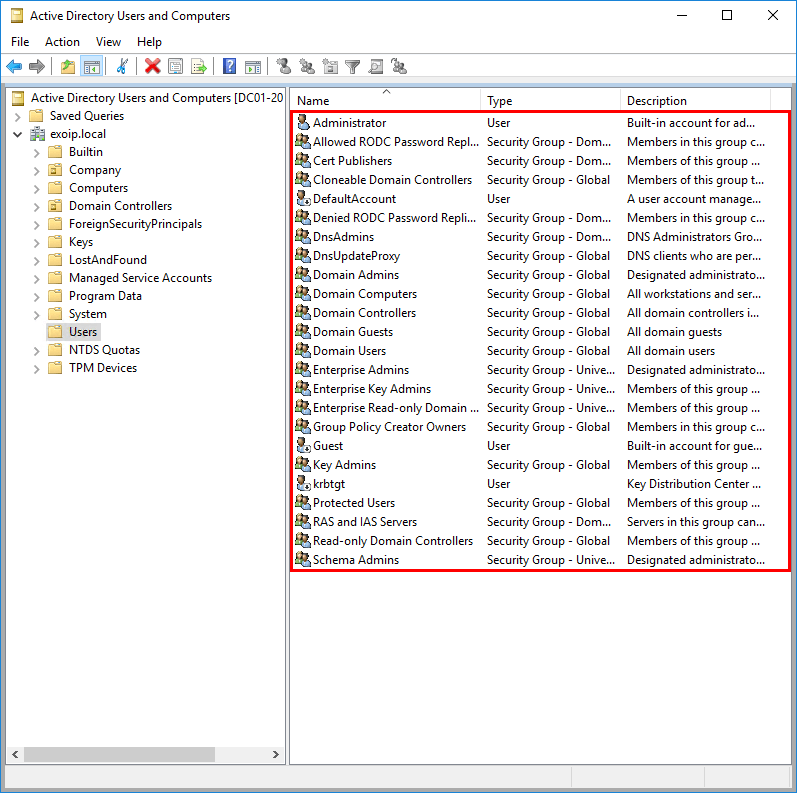Expand the Builtin container
The image size is (797, 793).
[36, 152]
